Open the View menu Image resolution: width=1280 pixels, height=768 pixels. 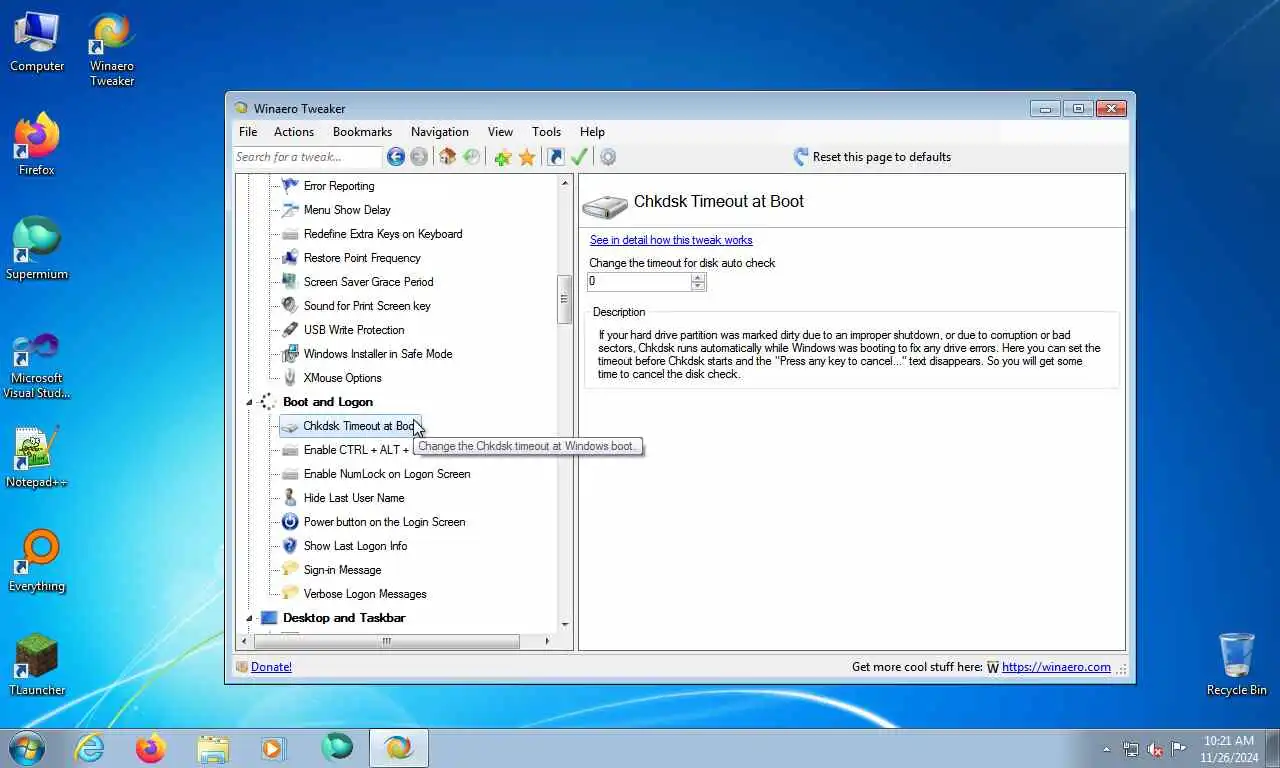click(x=500, y=132)
